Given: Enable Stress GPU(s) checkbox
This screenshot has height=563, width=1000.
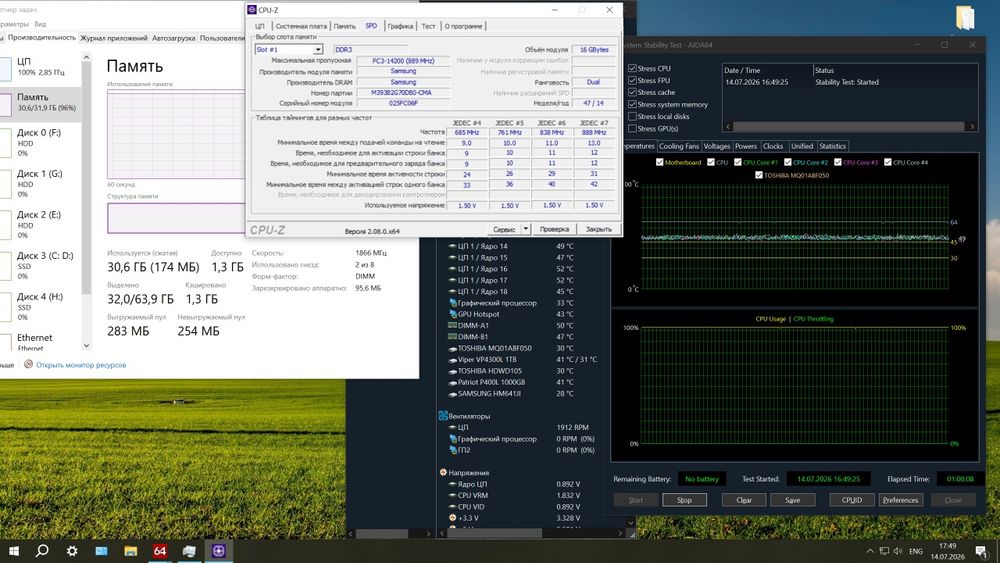Looking at the screenshot, I should pos(632,128).
